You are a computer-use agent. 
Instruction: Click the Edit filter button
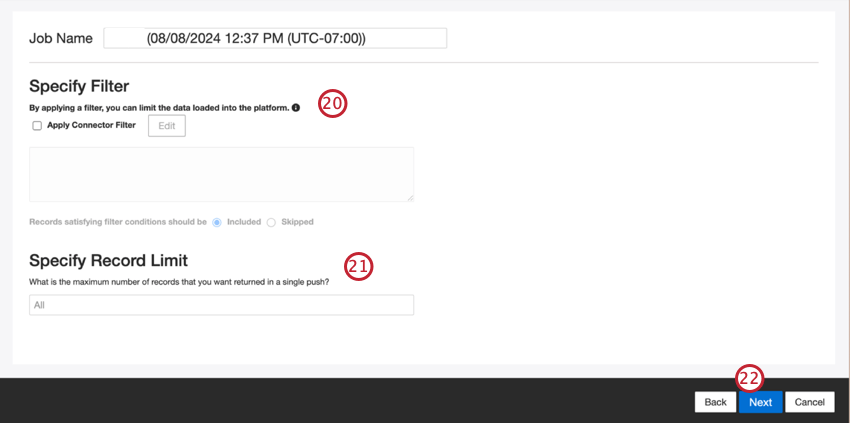[167, 125]
